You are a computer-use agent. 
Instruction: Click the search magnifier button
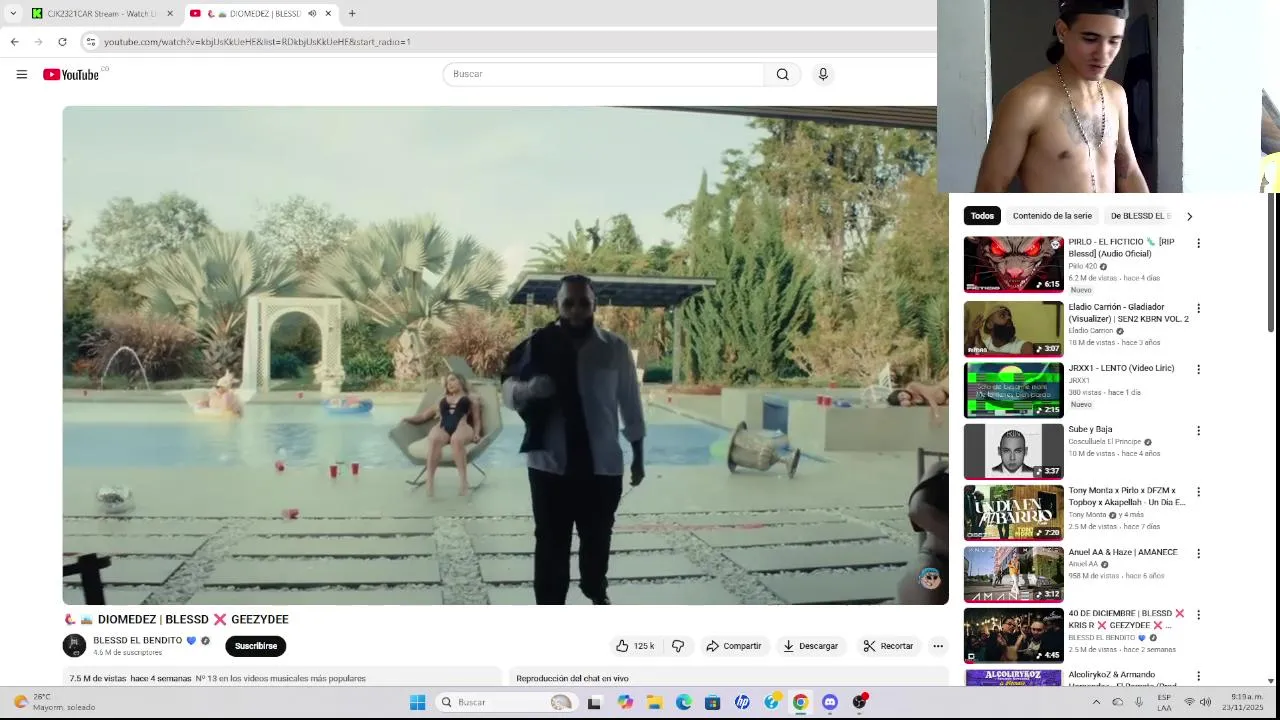coord(782,74)
